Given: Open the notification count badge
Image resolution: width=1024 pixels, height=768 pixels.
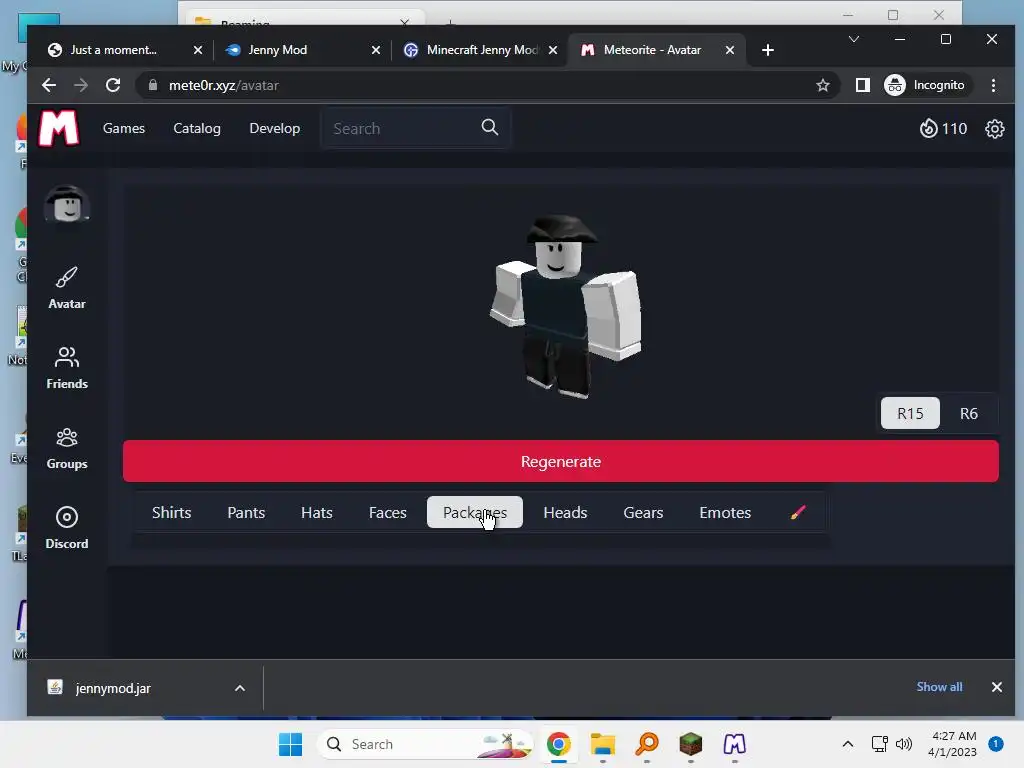Looking at the screenshot, I should [x=996, y=744].
